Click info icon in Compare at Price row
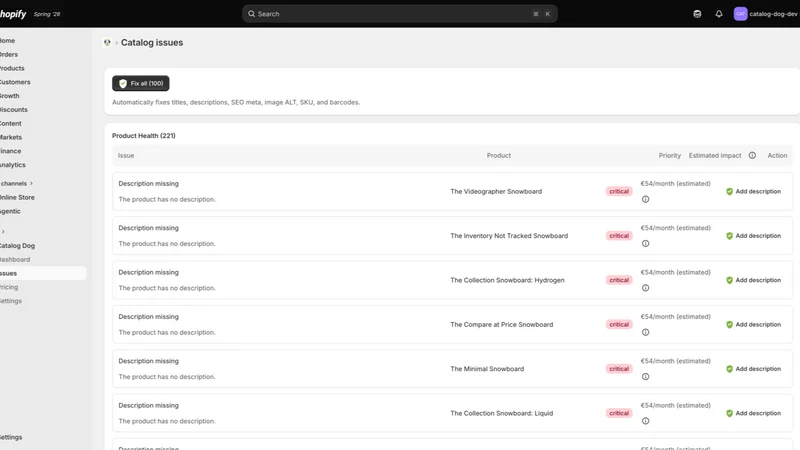 (645, 333)
